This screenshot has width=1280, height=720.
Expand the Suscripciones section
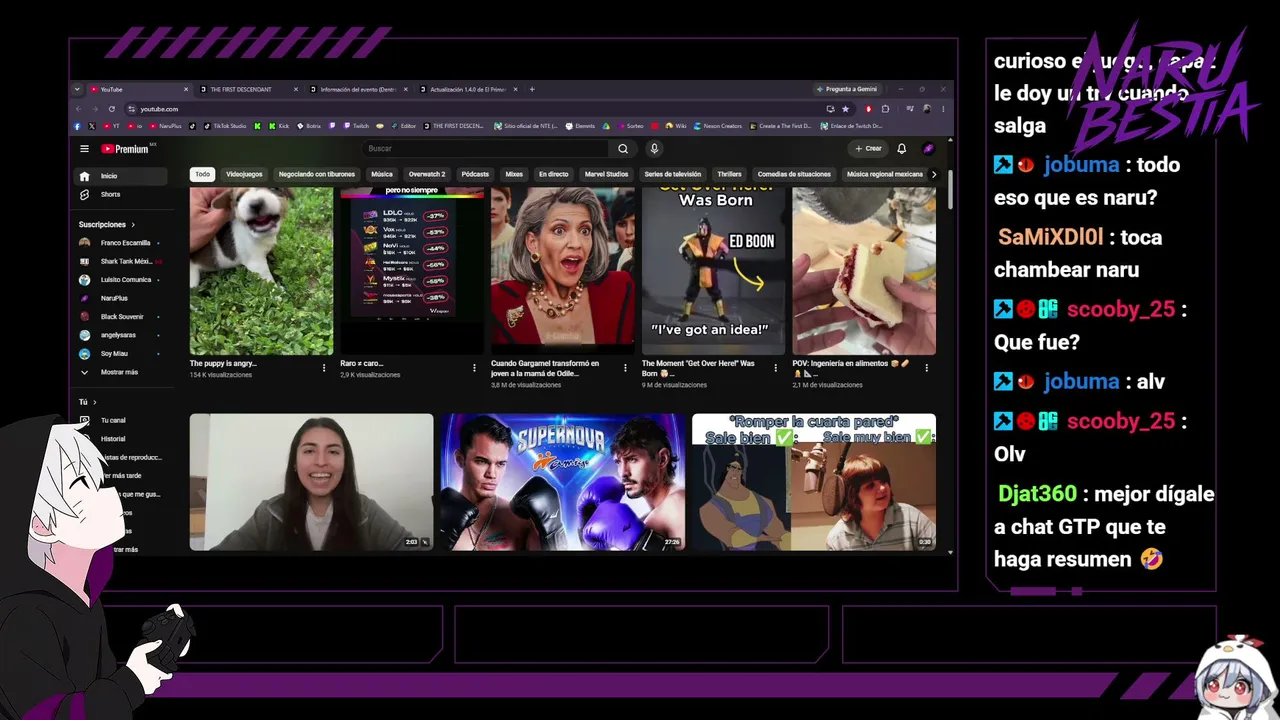point(107,225)
